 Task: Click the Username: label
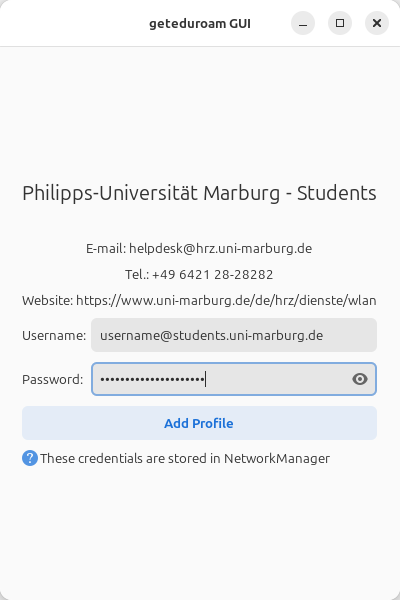[54, 336]
